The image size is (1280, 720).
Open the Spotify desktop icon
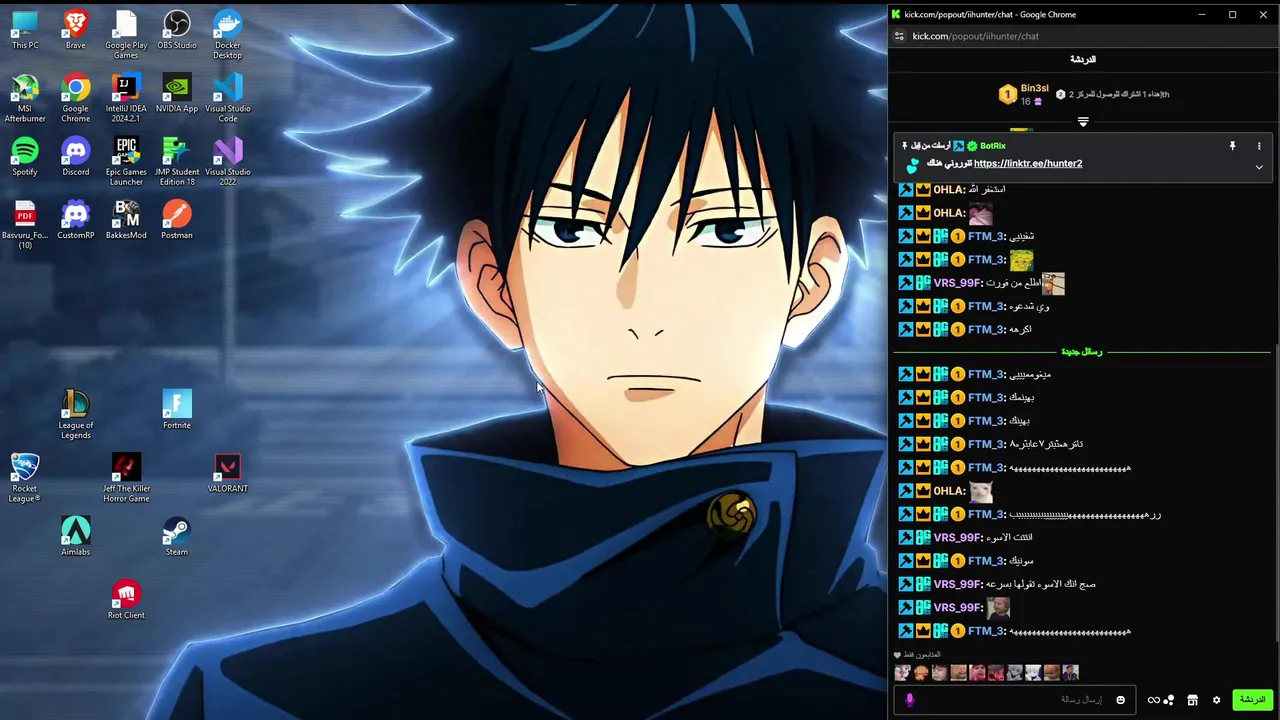click(x=25, y=156)
